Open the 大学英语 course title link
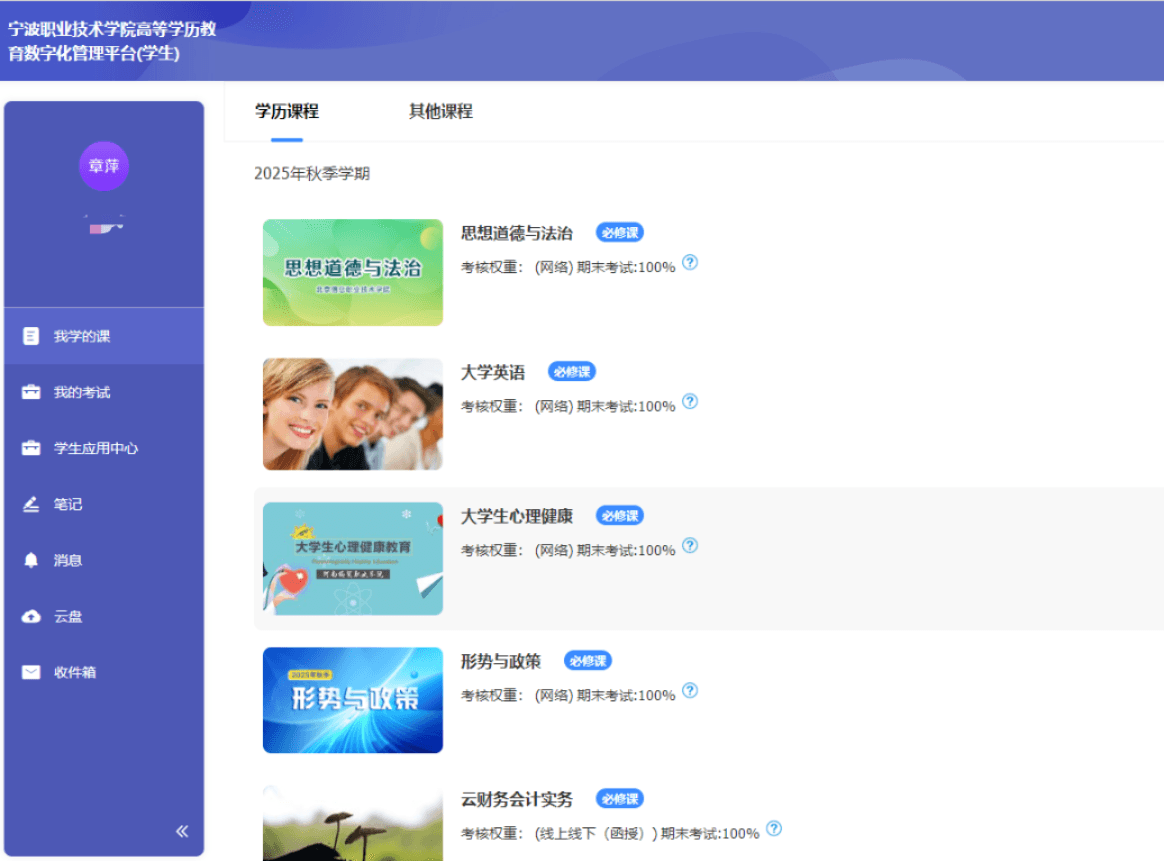Viewport: 1164px width, 861px height. point(492,372)
